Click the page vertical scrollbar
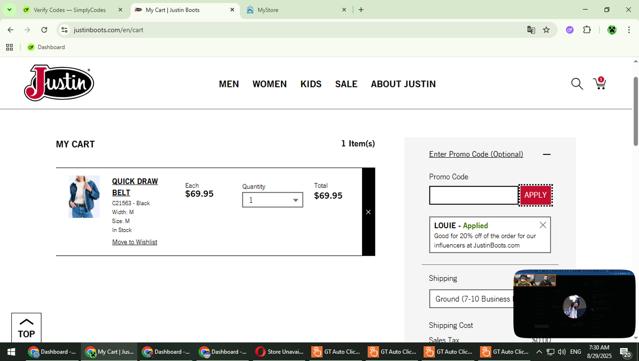This screenshot has width=639, height=361. pyautogui.click(x=635, y=111)
